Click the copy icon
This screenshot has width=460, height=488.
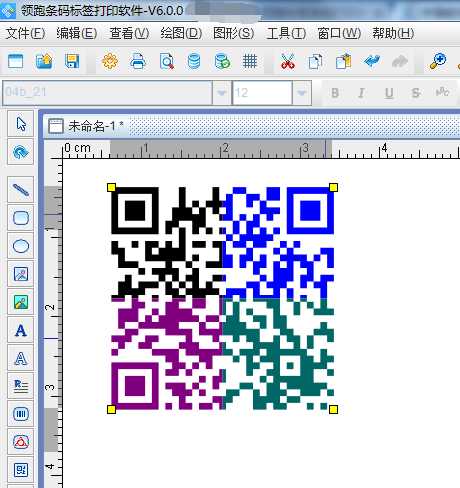(315, 61)
